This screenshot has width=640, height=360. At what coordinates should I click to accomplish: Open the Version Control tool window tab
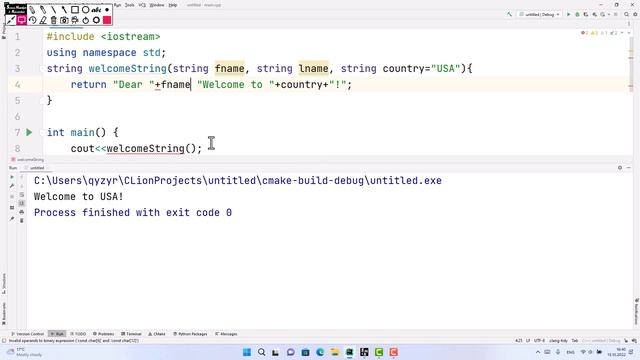point(27,334)
